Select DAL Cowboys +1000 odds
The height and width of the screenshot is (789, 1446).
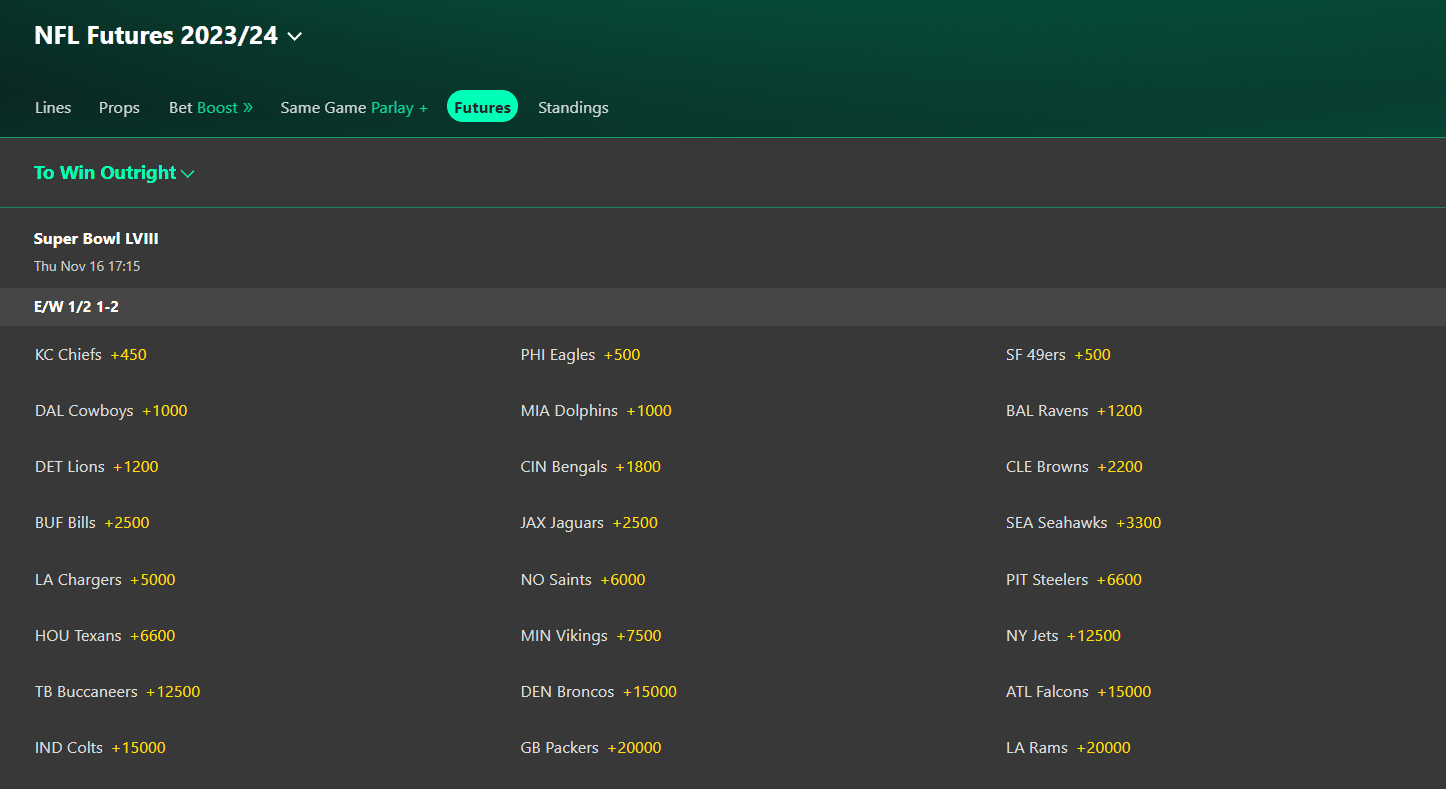click(111, 411)
